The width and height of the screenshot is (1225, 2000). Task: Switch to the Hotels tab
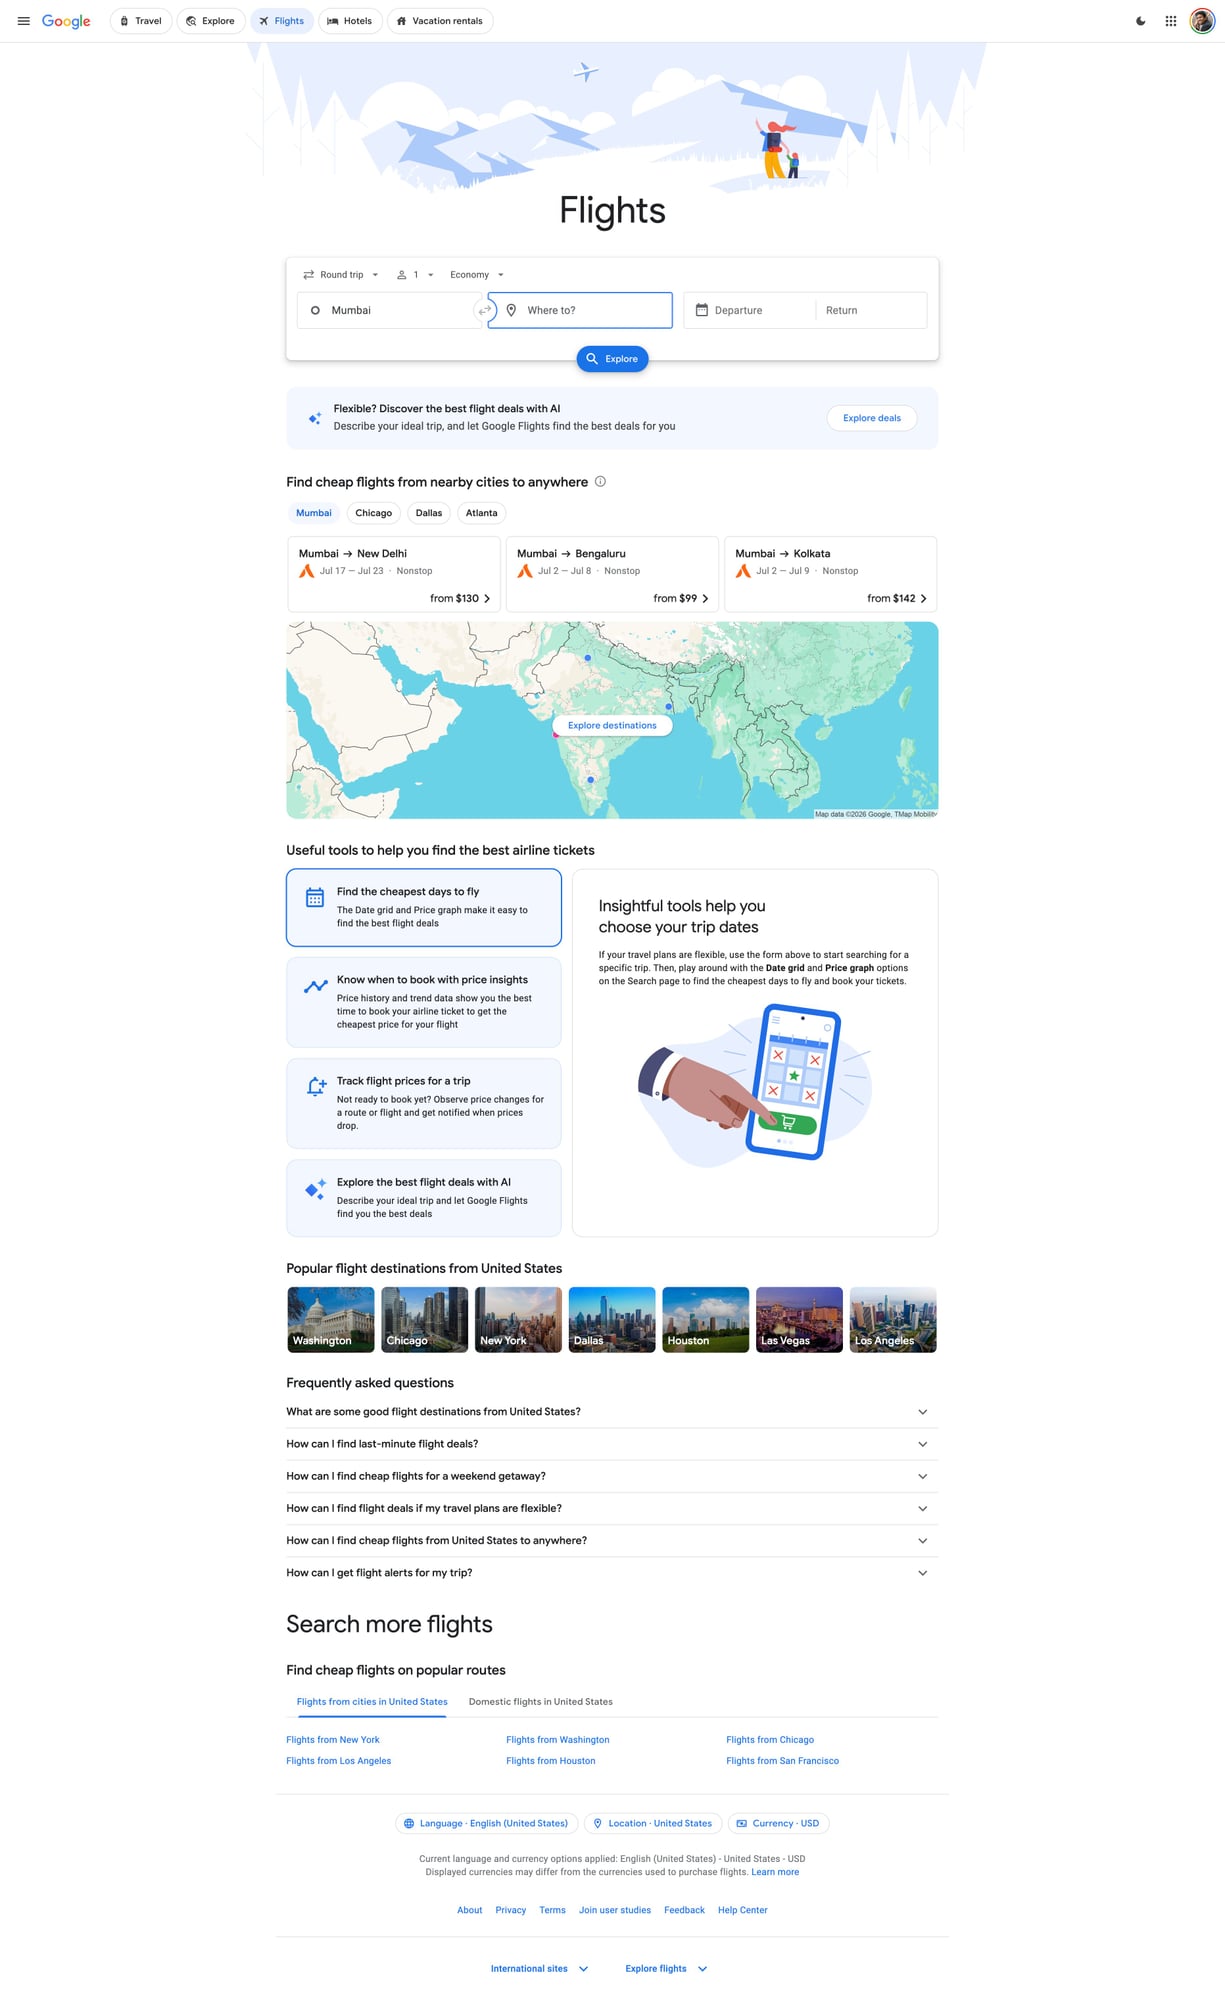(350, 21)
